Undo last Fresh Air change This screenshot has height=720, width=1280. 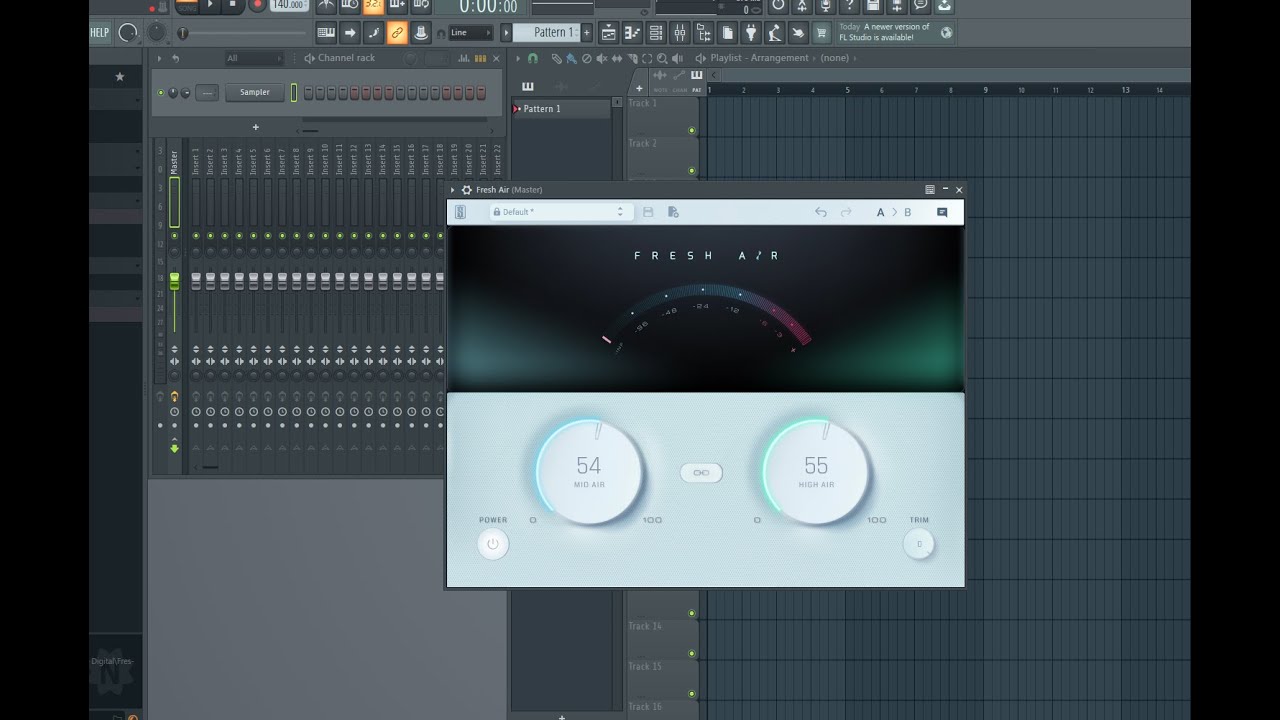pyautogui.click(x=821, y=212)
